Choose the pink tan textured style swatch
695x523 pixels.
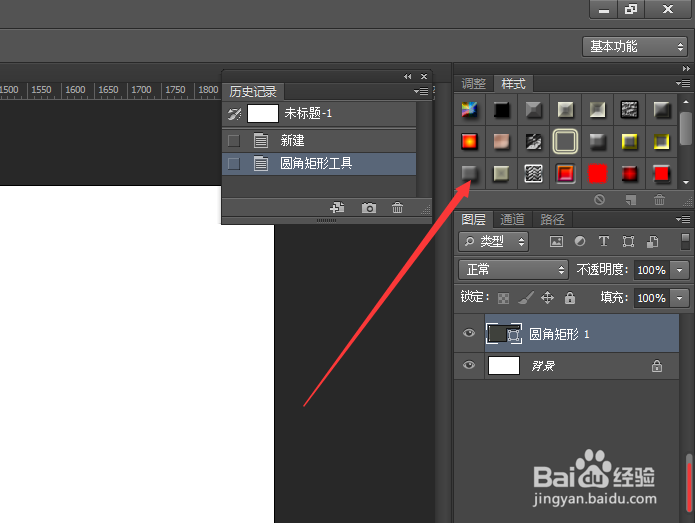click(x=502, y=141)
